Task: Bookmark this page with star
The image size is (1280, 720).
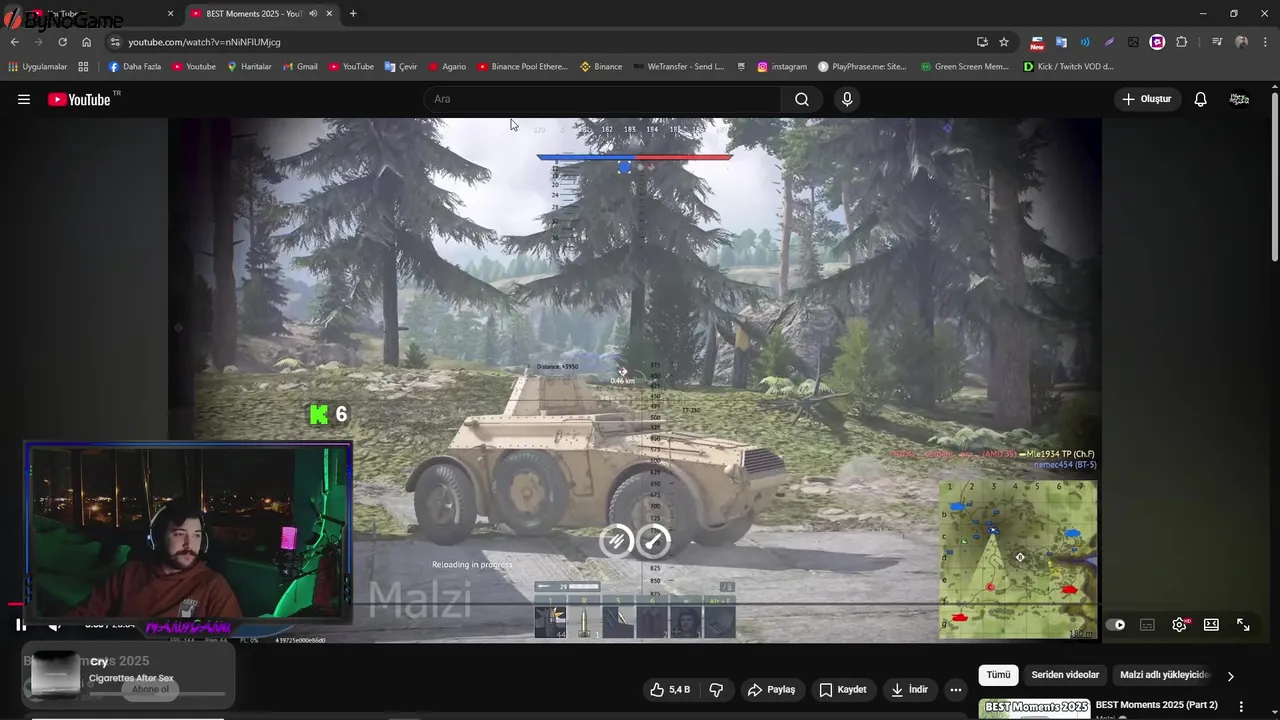Action: point(1004,42)
